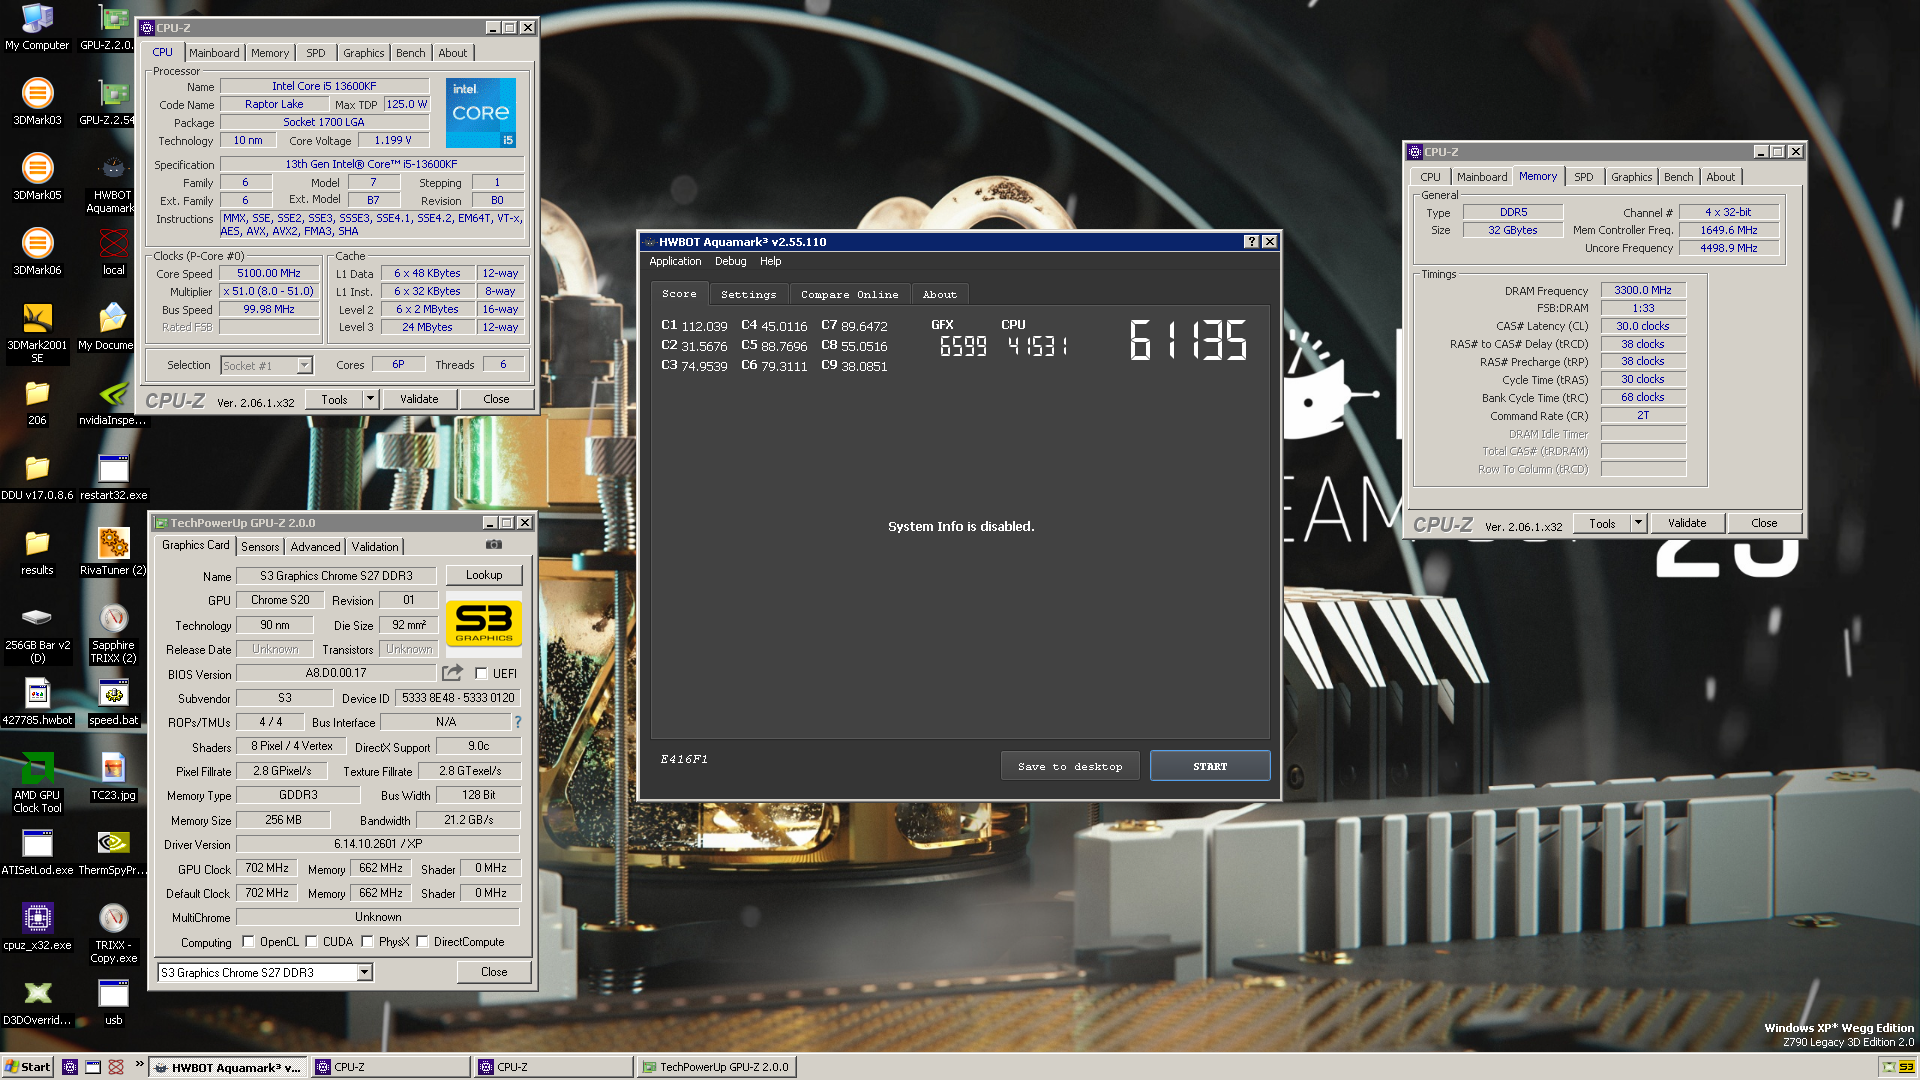Screen dimensions: 1920x1080
Task: Open the 3DMark06 desktop icon
Action: click(x=37, y=251)
